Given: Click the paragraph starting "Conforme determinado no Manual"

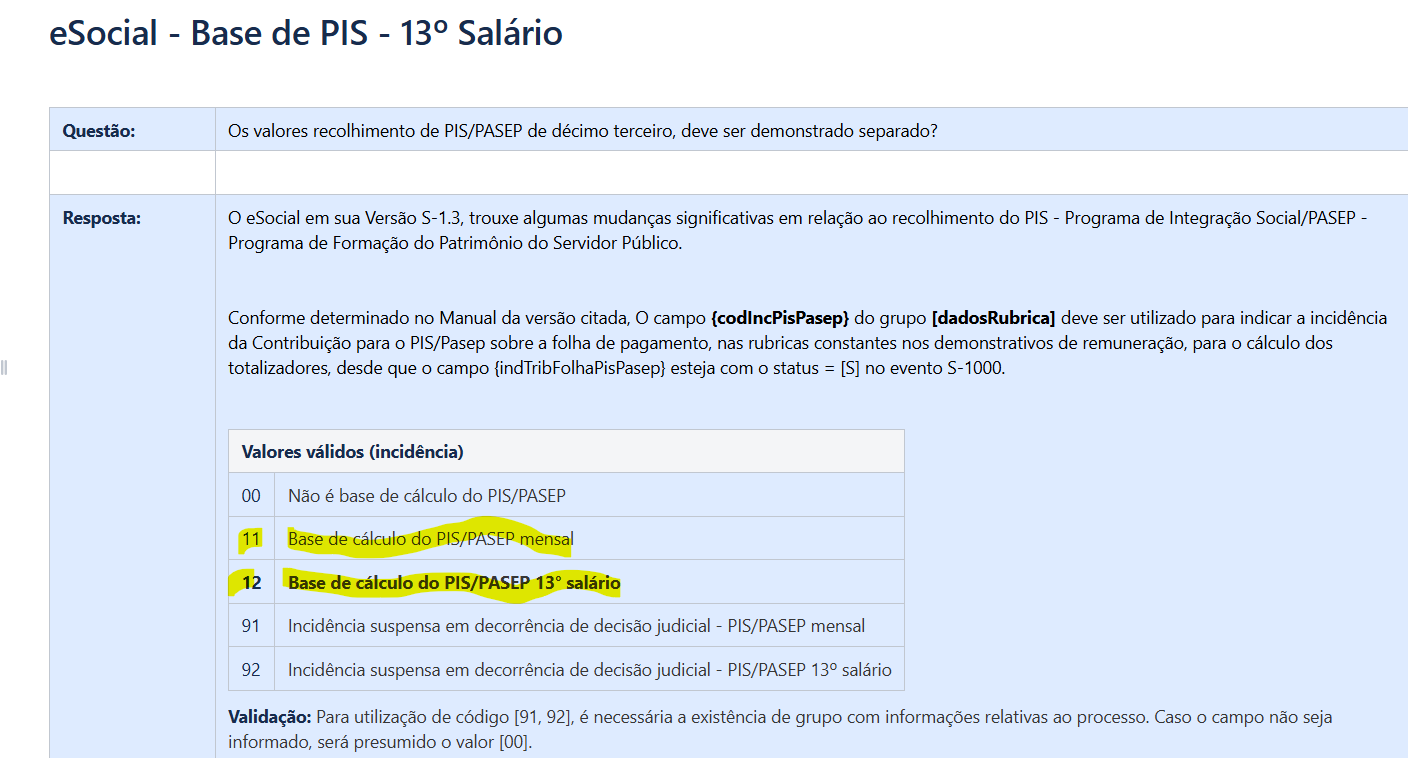Looking at the screenshot, I should tap(808, 342).
